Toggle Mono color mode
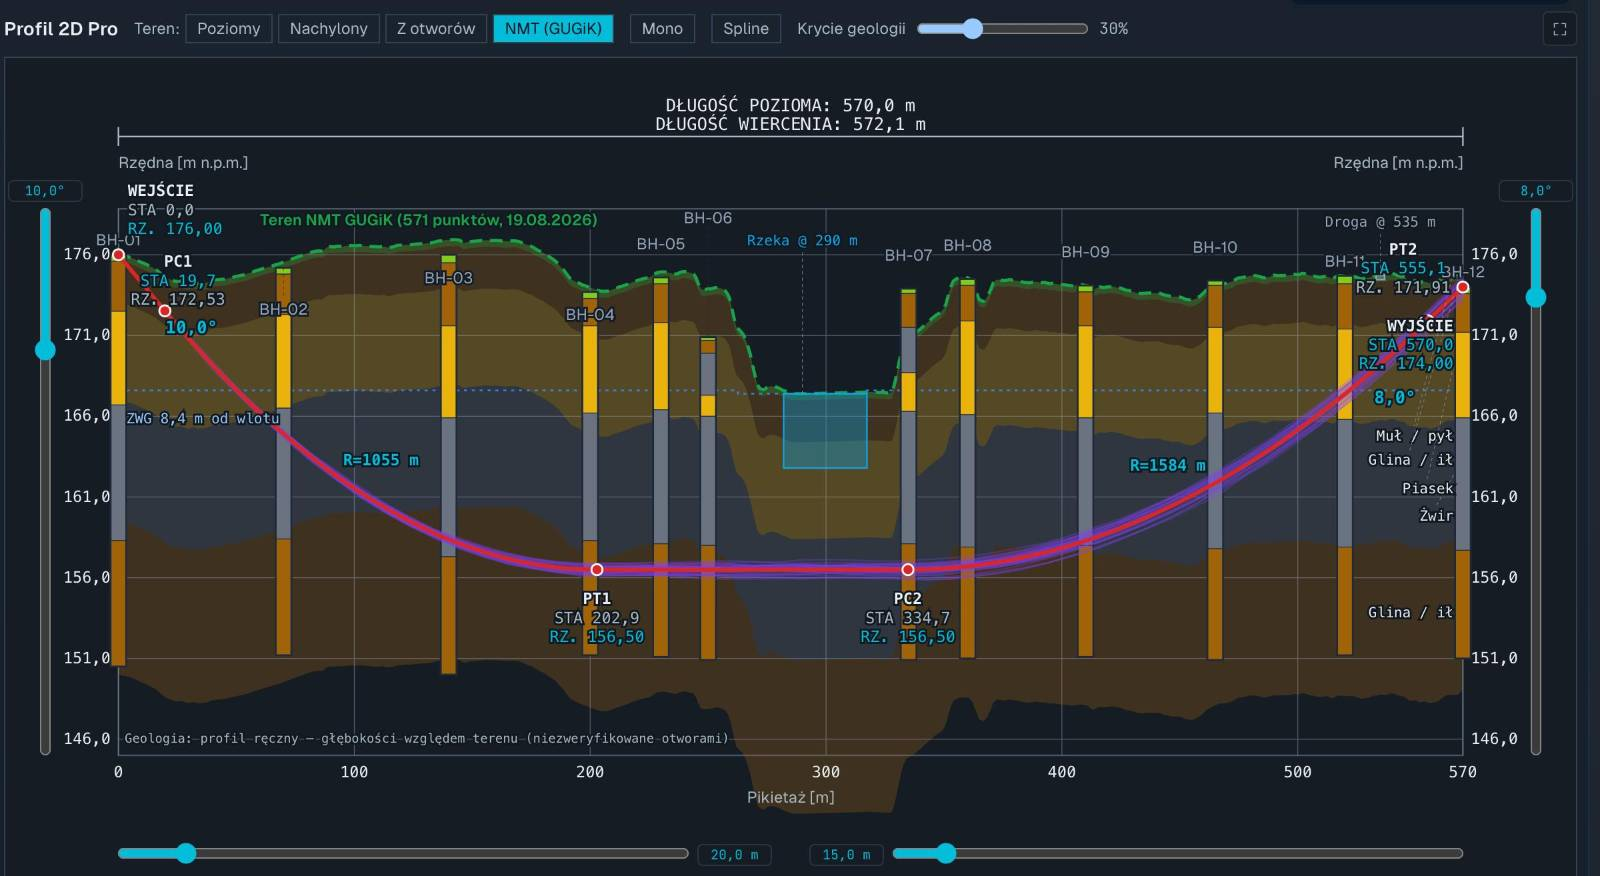 pos(662,28)
